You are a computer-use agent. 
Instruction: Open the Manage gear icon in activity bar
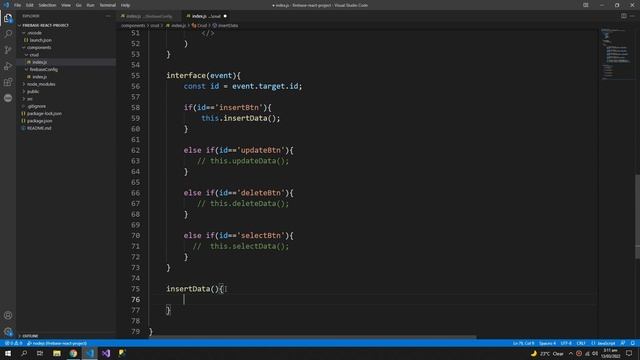click(8, 331)
